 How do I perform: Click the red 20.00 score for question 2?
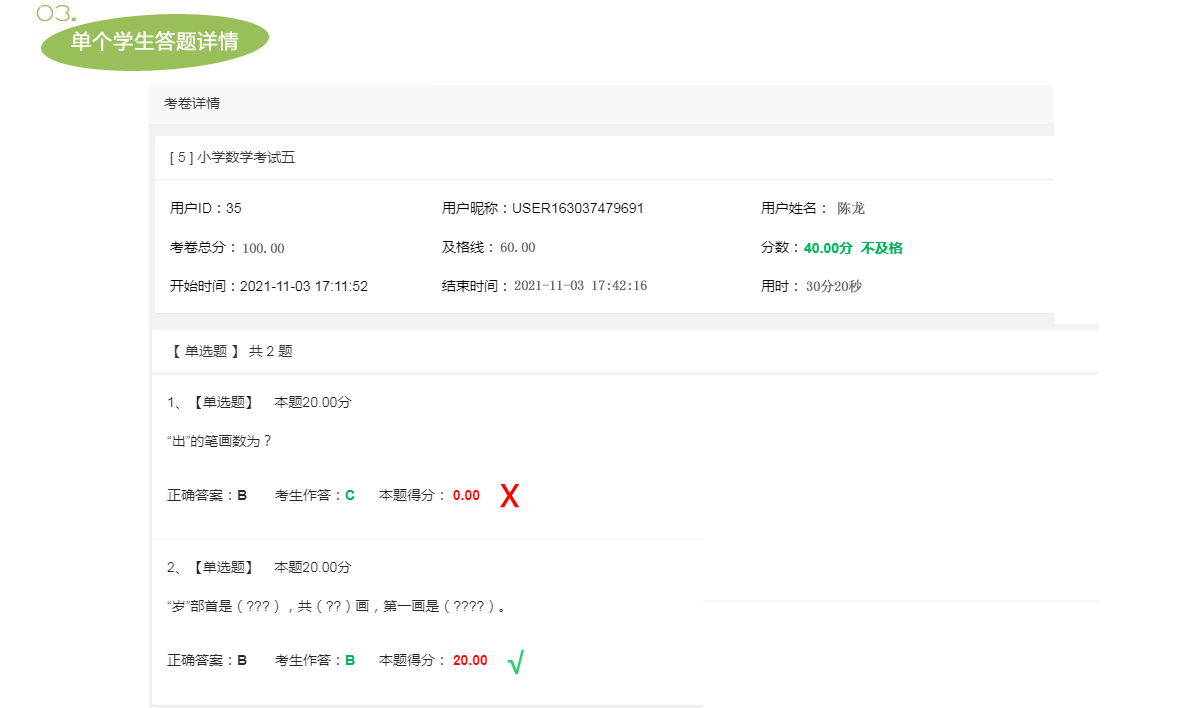click(470, 660)
